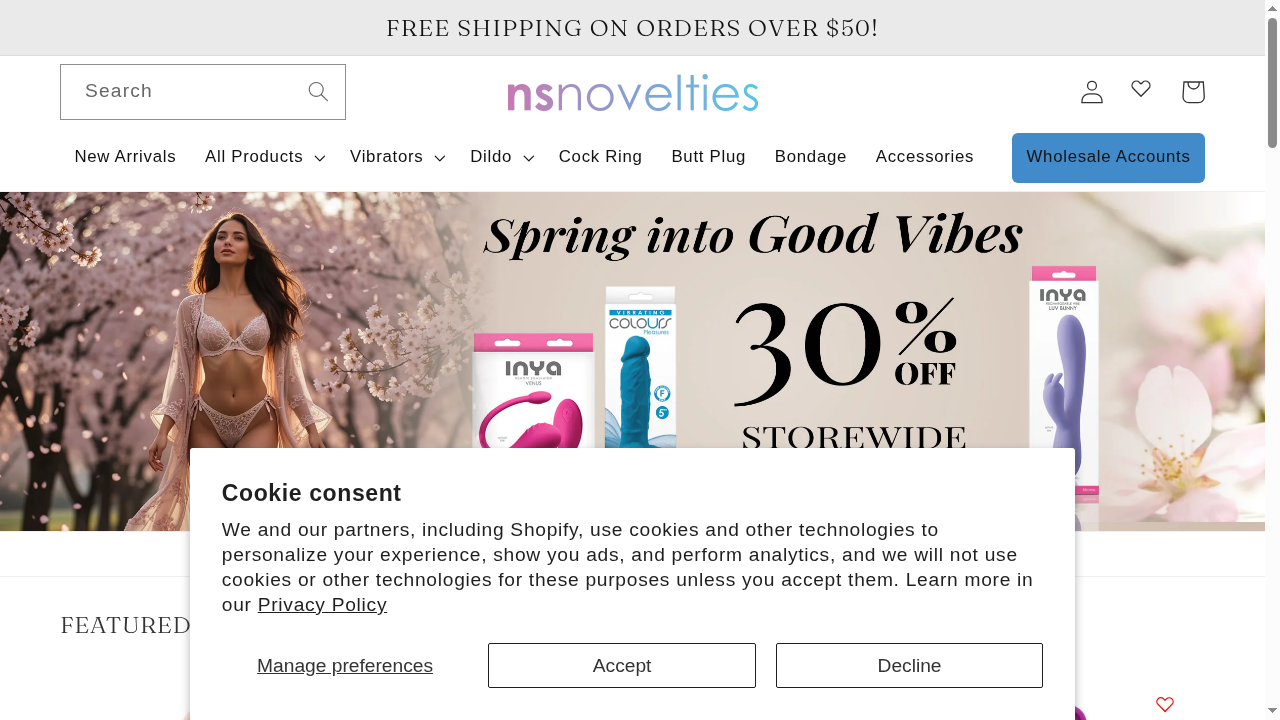Screen dimensions: 1280x720
Task: Open the Butt Plug category
Action: [708, 157]
